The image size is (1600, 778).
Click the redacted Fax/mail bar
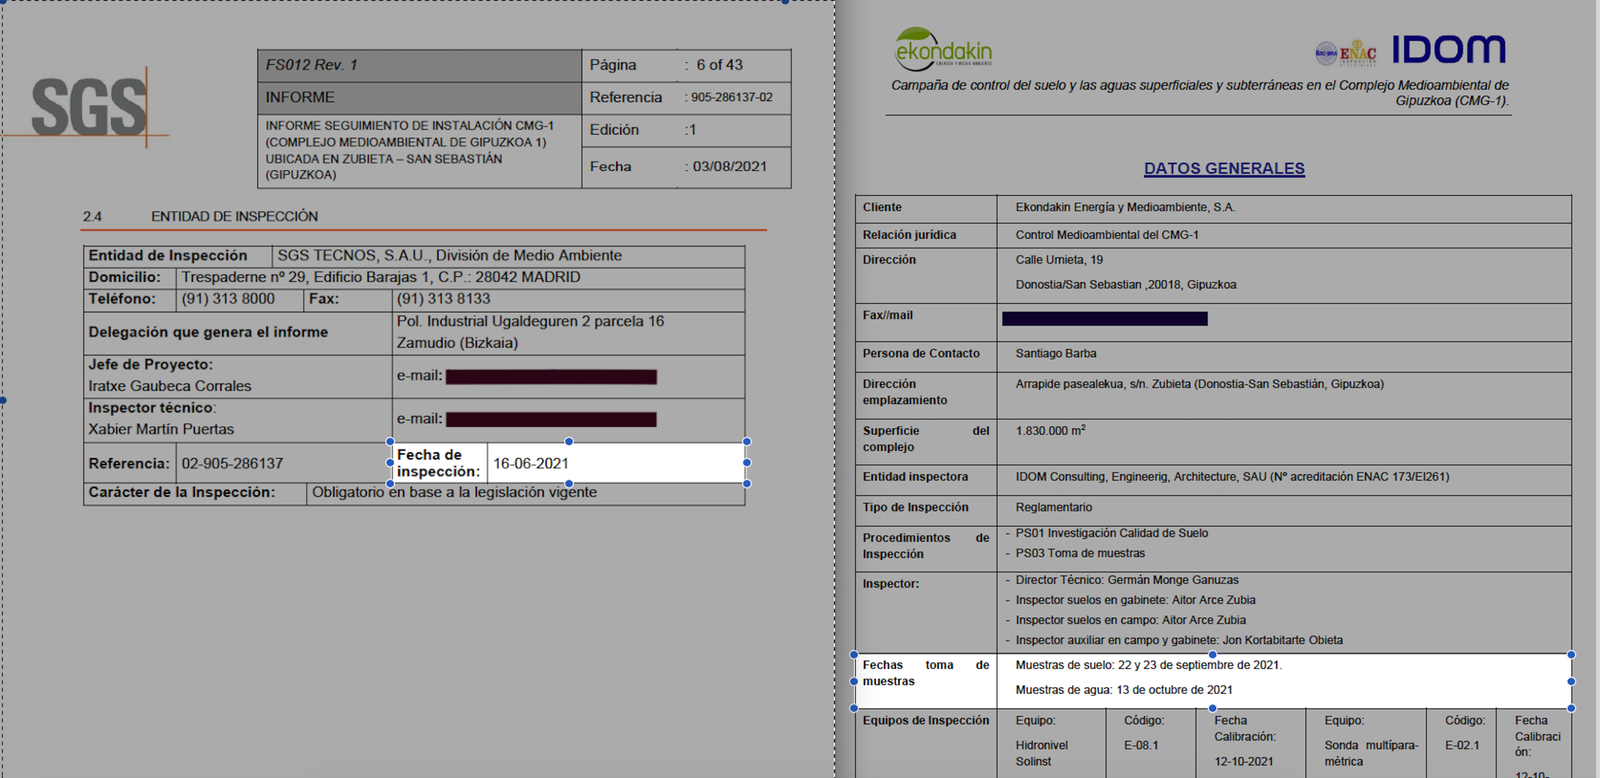(1104, 319)
